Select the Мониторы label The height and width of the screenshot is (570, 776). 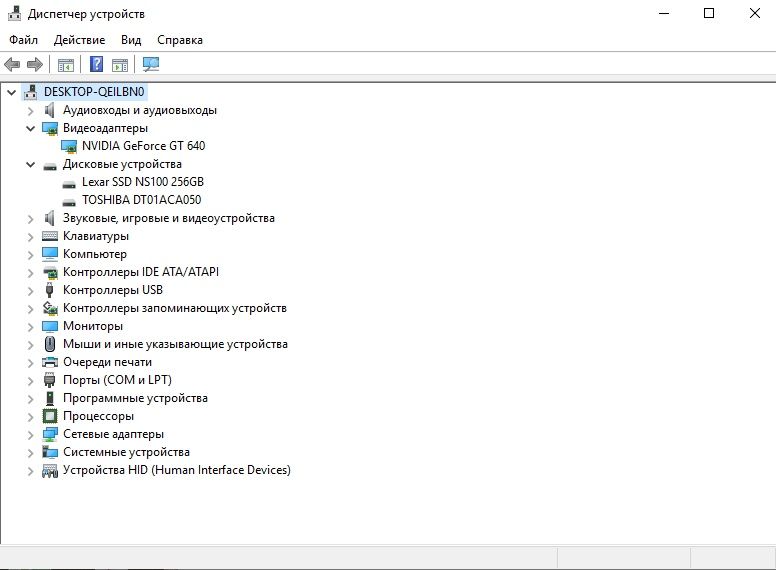93,326
